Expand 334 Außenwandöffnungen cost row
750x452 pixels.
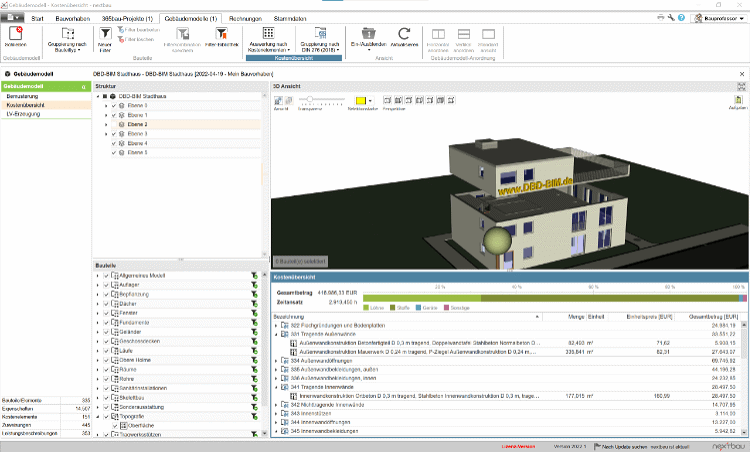tap(276, 361)
